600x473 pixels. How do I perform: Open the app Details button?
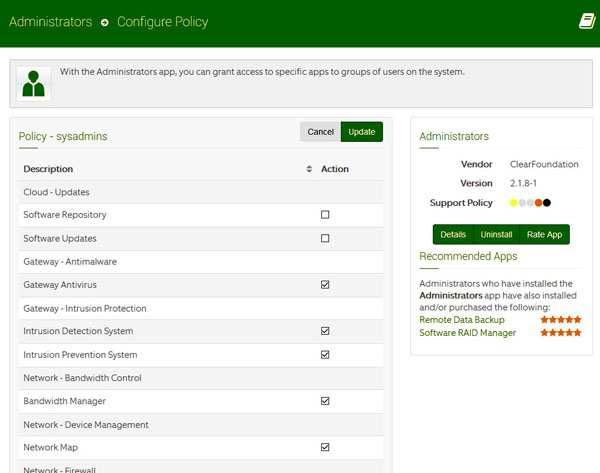(x=453, y=234)
